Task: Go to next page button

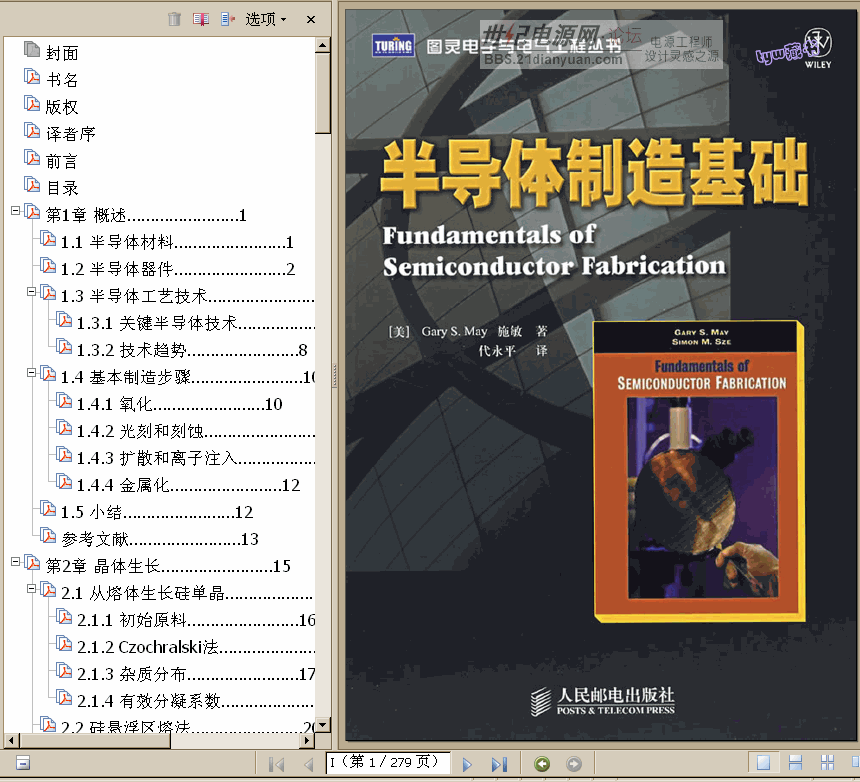Action: [x=467, y=764]
